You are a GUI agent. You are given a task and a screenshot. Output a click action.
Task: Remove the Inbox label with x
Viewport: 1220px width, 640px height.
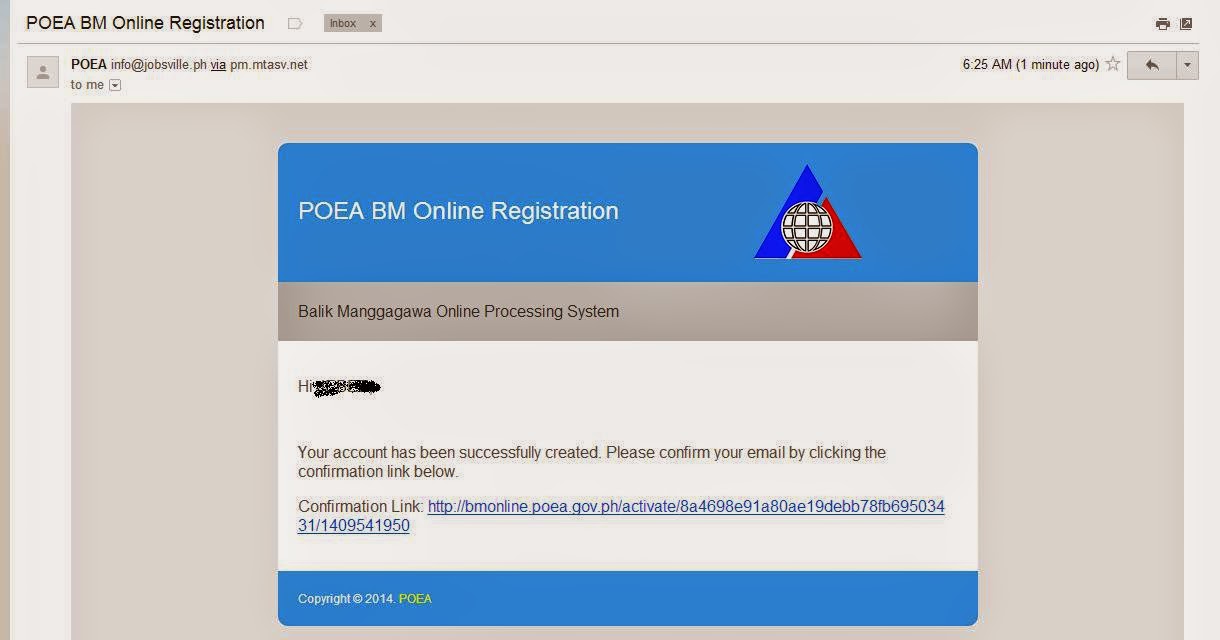click(373, 23)
